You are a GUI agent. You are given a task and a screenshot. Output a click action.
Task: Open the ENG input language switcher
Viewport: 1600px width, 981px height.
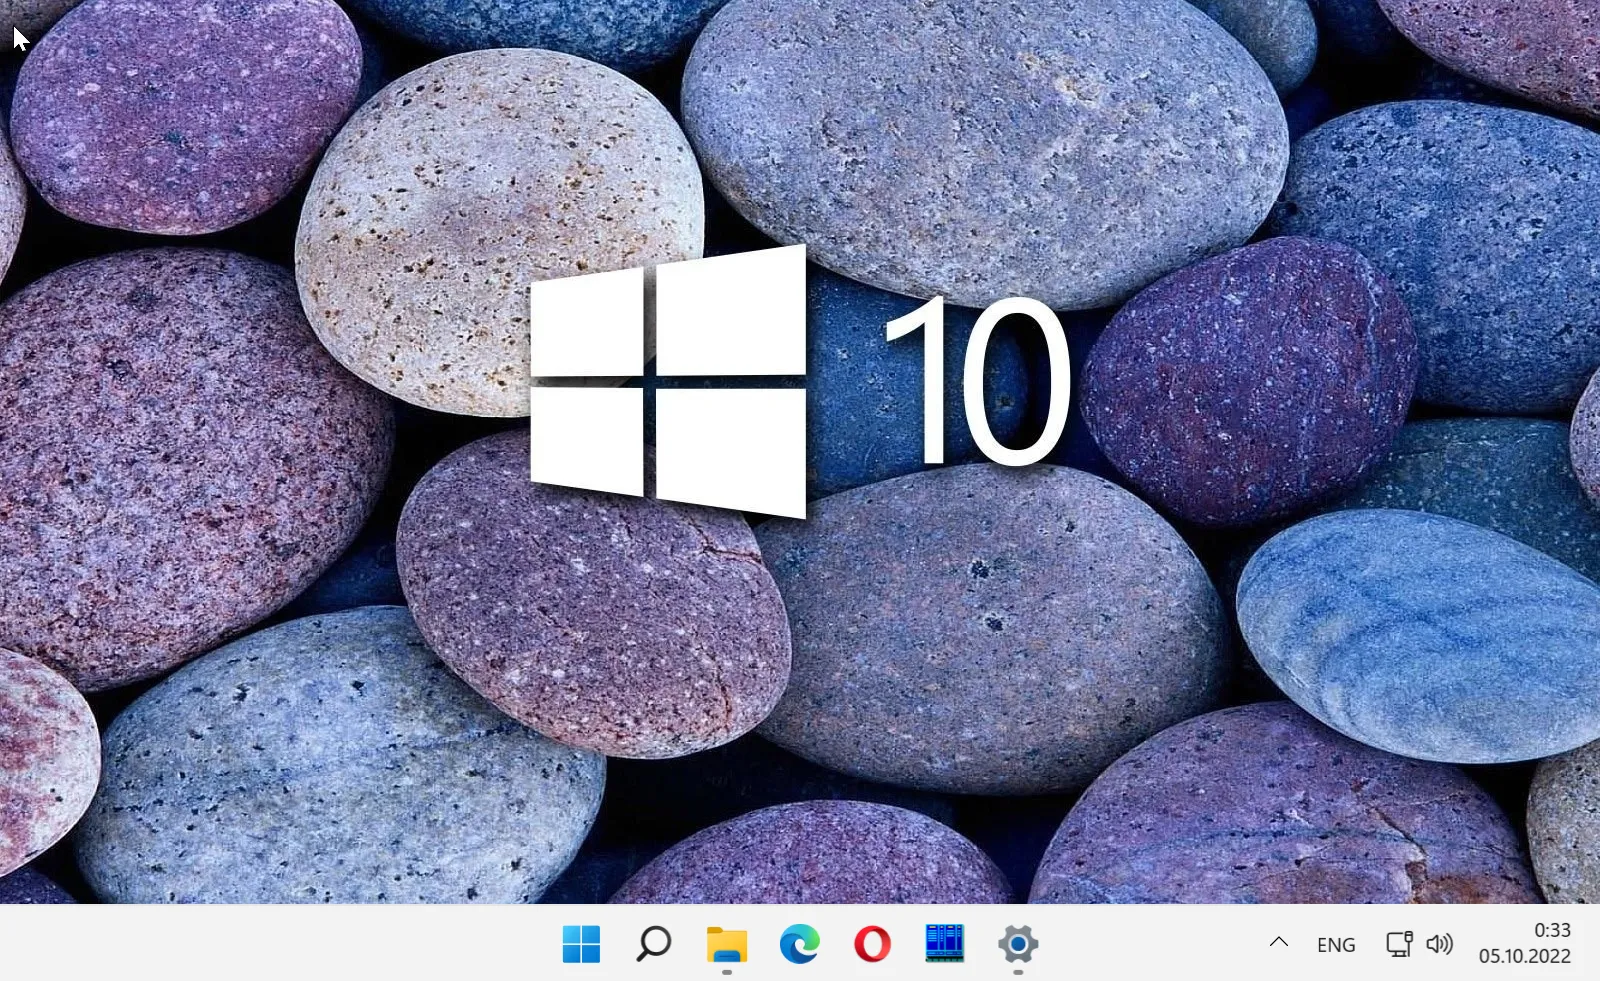[x=1336, y=945]
